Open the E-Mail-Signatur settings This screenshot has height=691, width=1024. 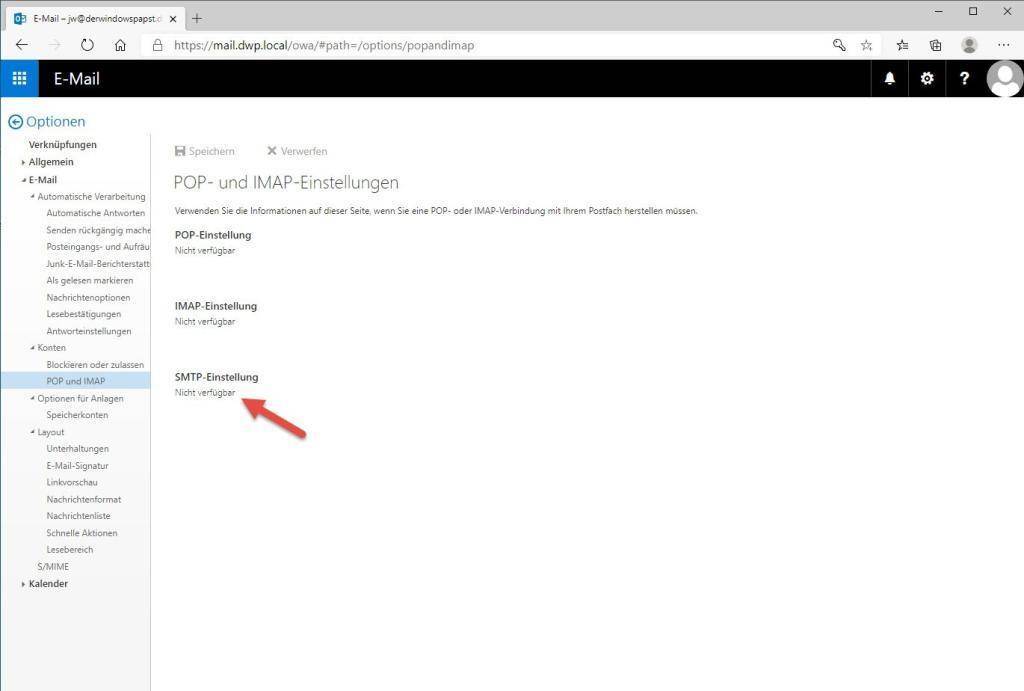(79, 465)
